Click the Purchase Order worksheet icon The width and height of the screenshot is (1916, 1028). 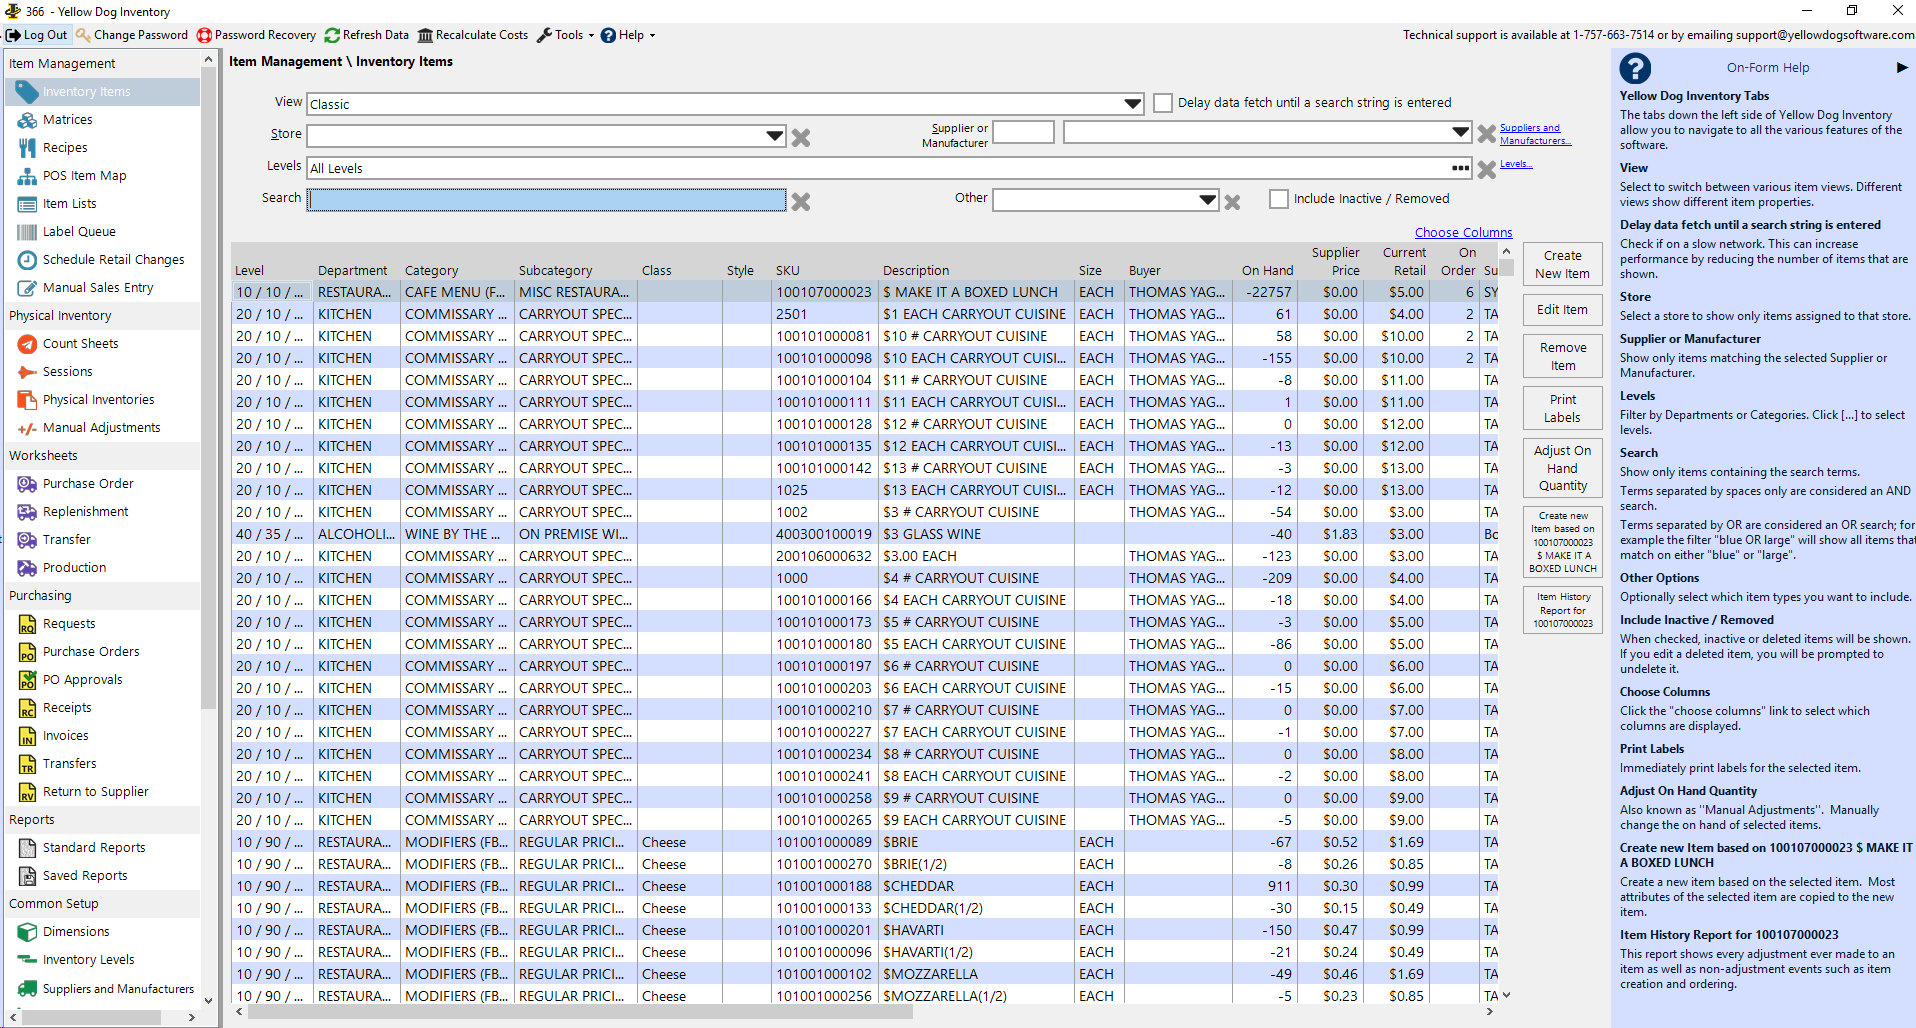pyautogui.click(x=27, y=484)
